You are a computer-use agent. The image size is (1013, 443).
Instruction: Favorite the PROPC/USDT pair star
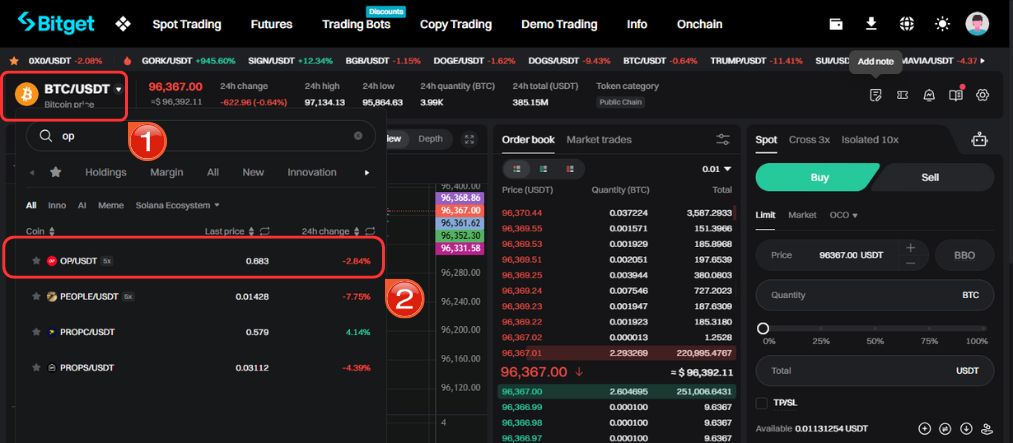(36, 332)
